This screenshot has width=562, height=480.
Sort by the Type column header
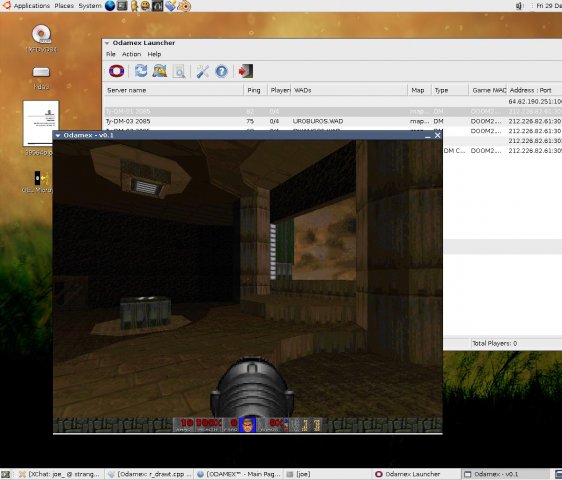450,90
